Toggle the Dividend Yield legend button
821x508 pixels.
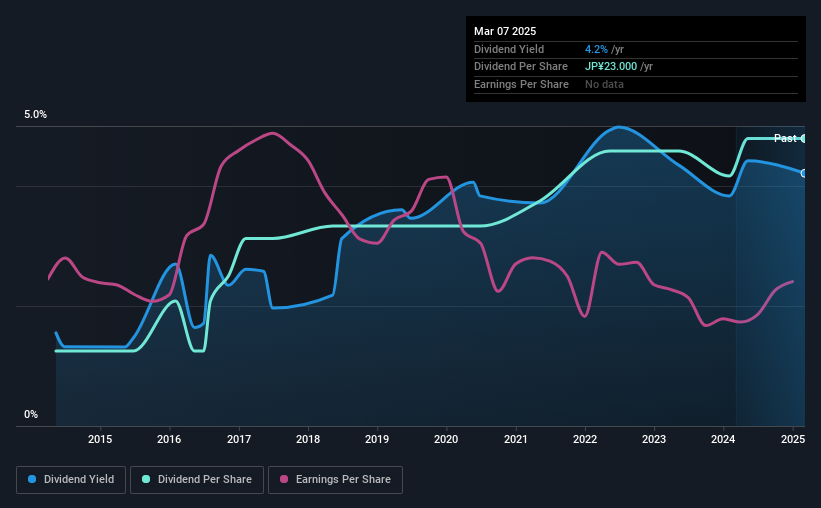pyautogui.click(x=71, y=480)
